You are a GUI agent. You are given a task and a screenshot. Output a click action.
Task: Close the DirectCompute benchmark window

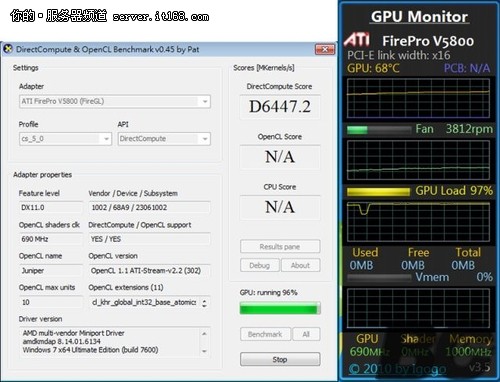tap(325, 49)
